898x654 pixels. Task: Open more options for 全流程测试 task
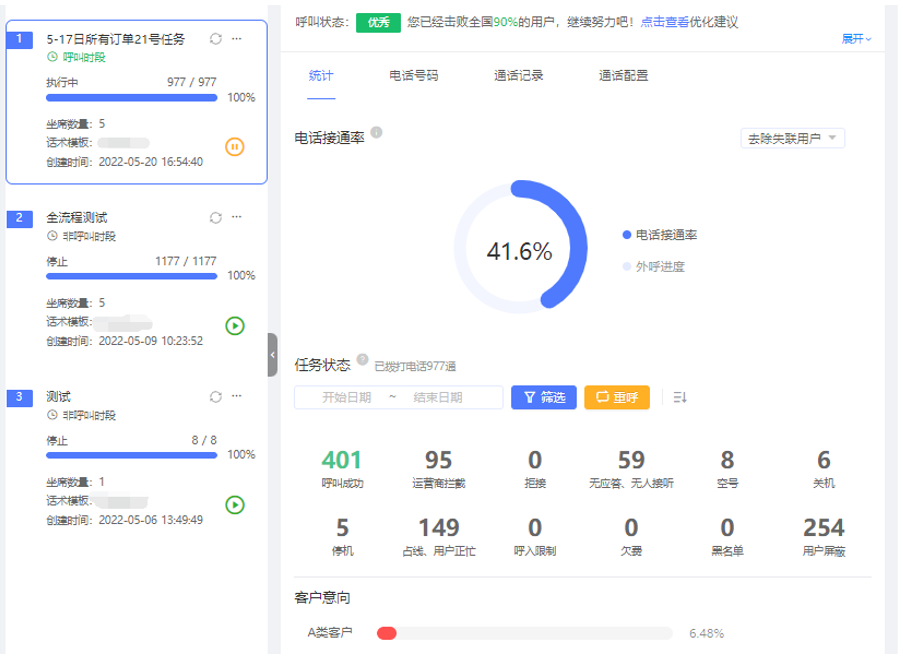tap(237, 217)
